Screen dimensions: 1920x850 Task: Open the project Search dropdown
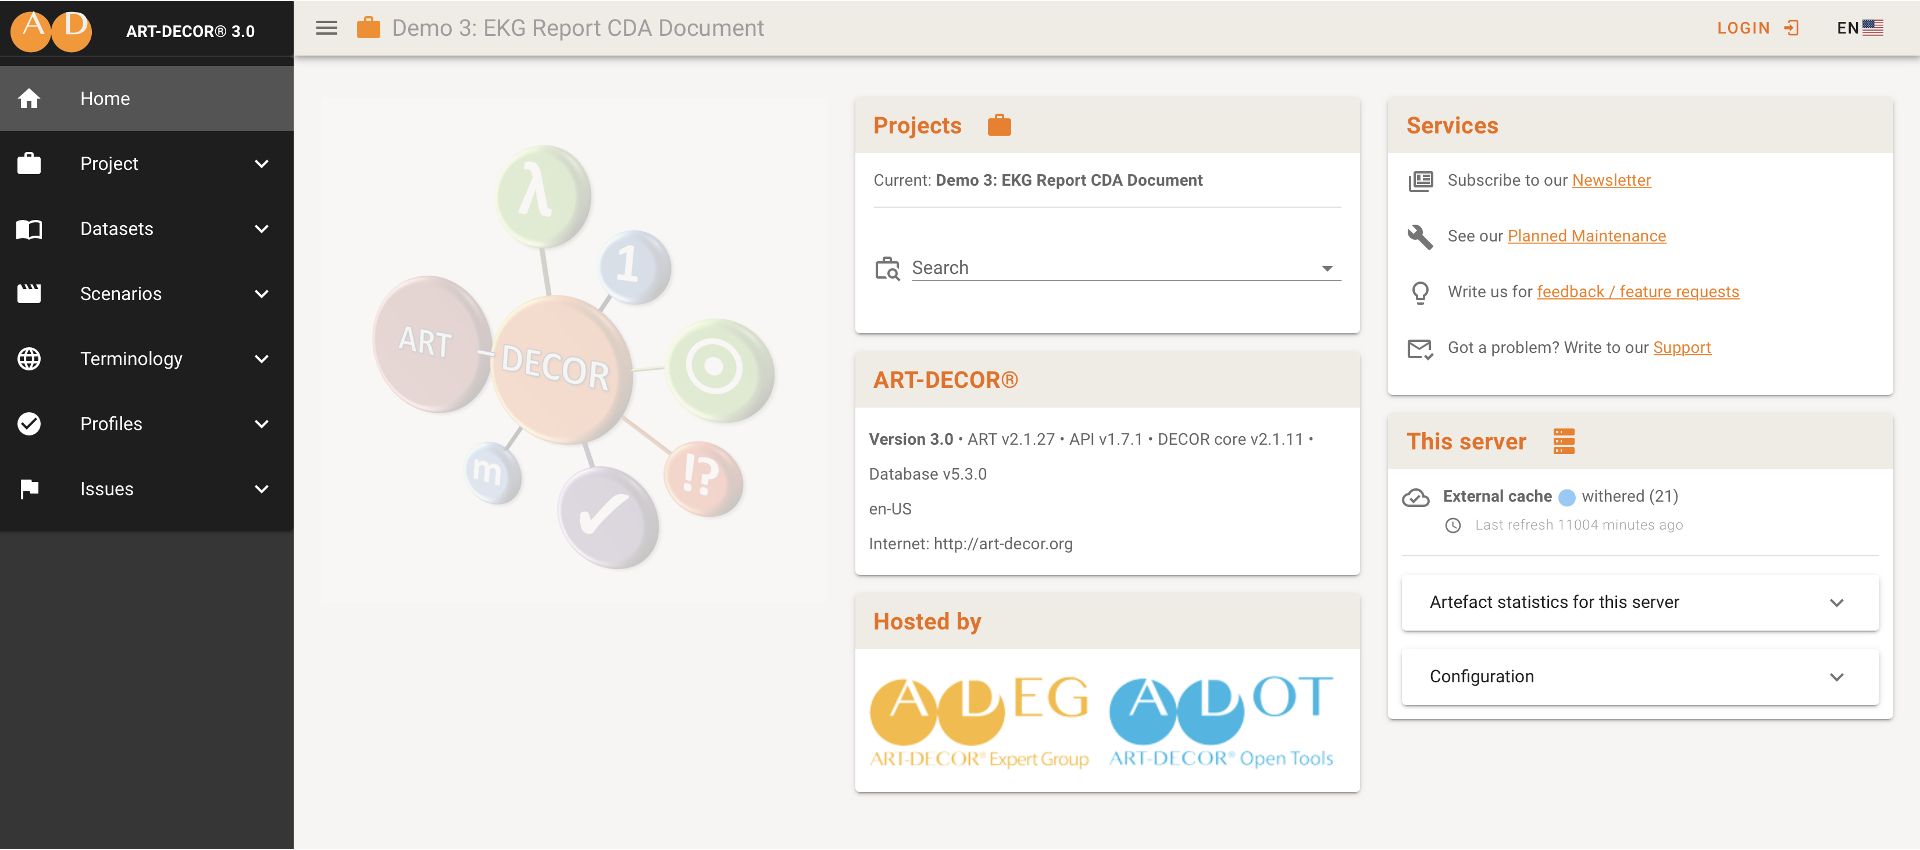1326,268
